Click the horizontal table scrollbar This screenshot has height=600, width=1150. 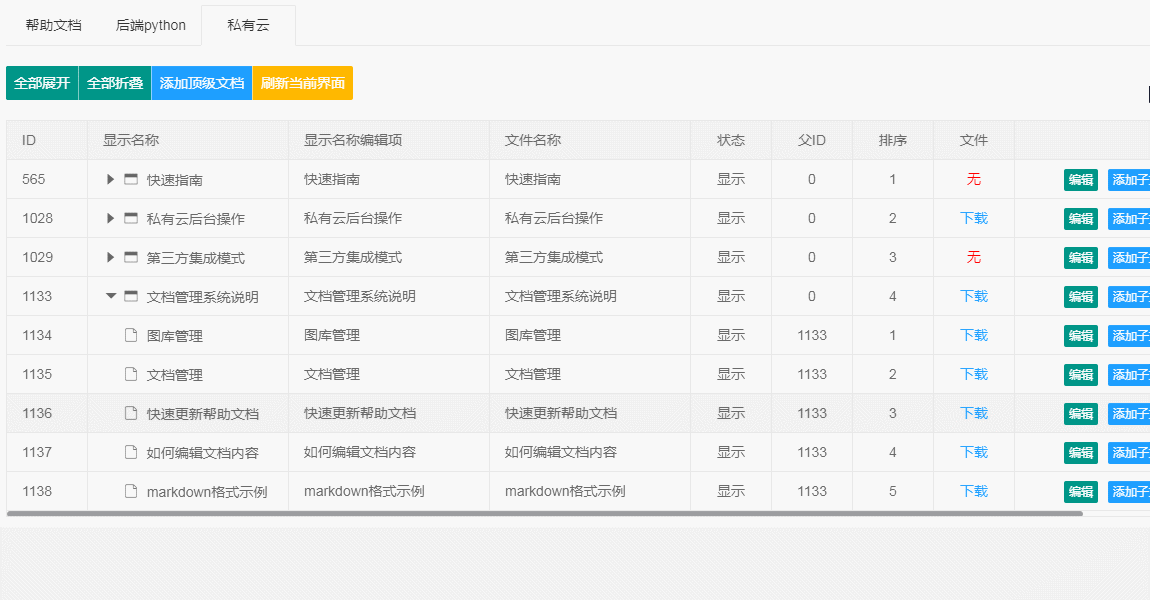click(x=544, y=513)
